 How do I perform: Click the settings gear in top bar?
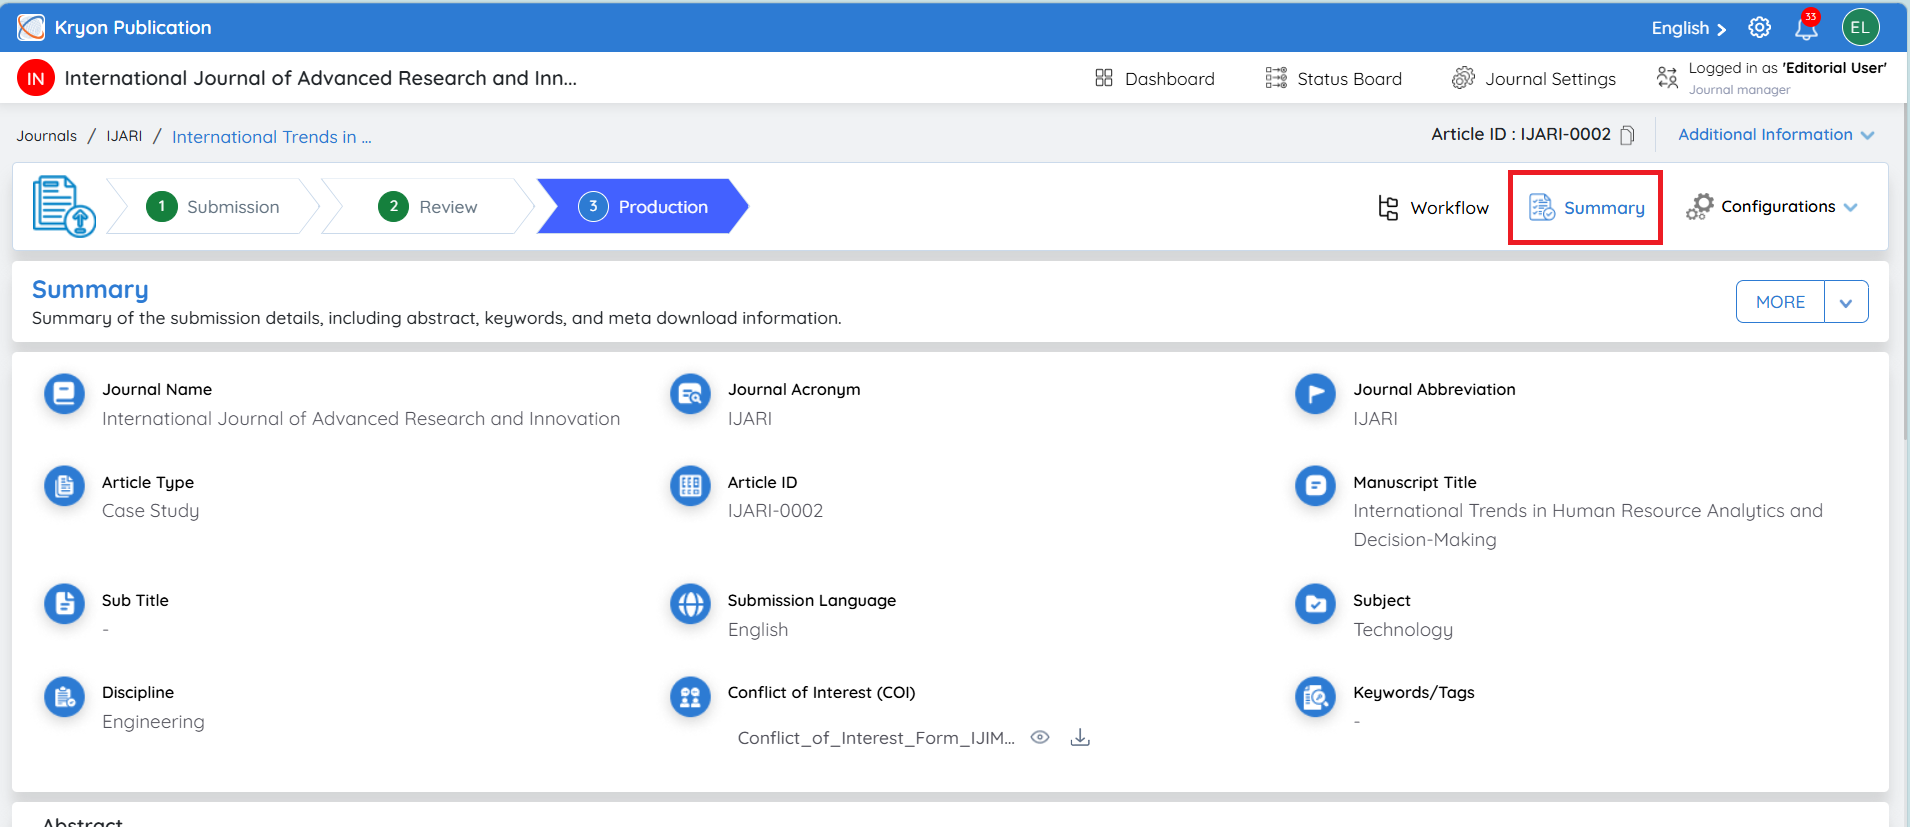tap(1759, 27)
